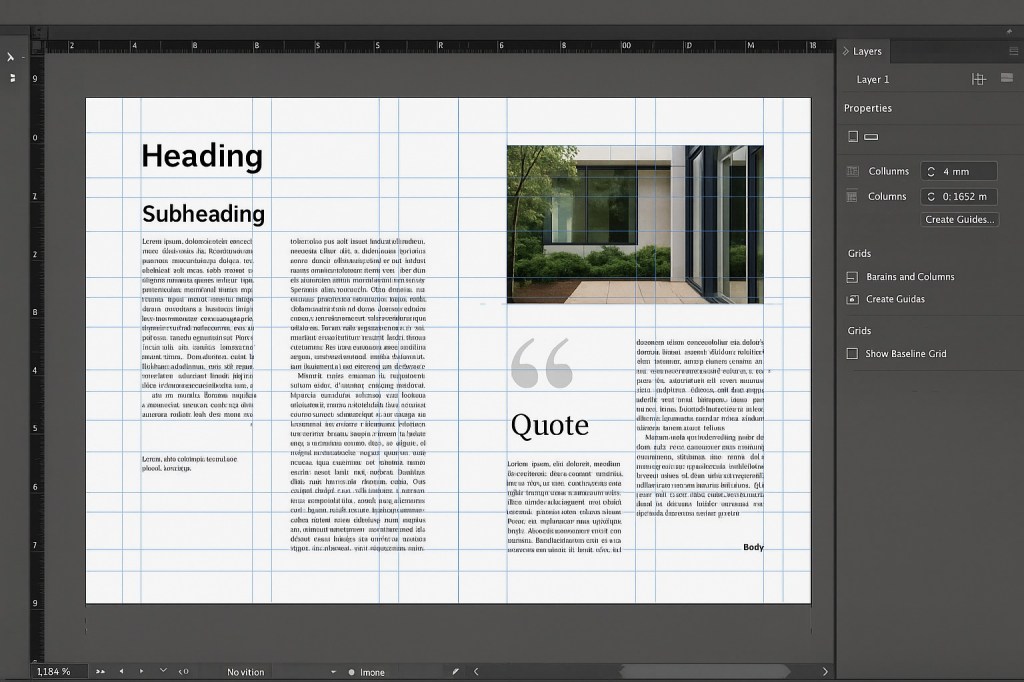Toggle the Create Guides checkbox under Grids
The height and width of the screenshot is (682, 1024).
pos(852,299)
